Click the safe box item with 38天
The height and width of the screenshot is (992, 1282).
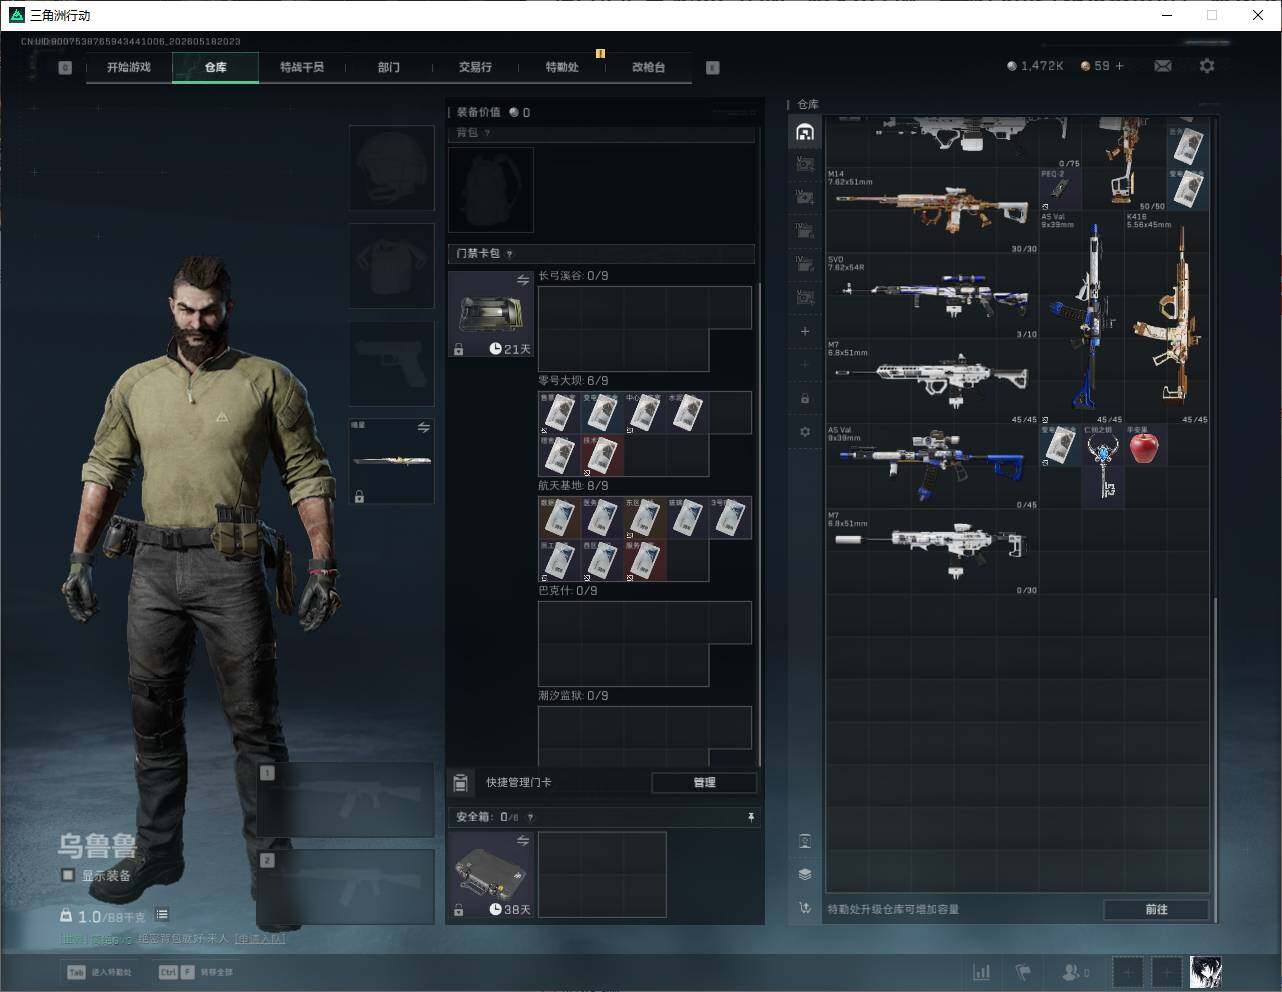coord(491,874)
